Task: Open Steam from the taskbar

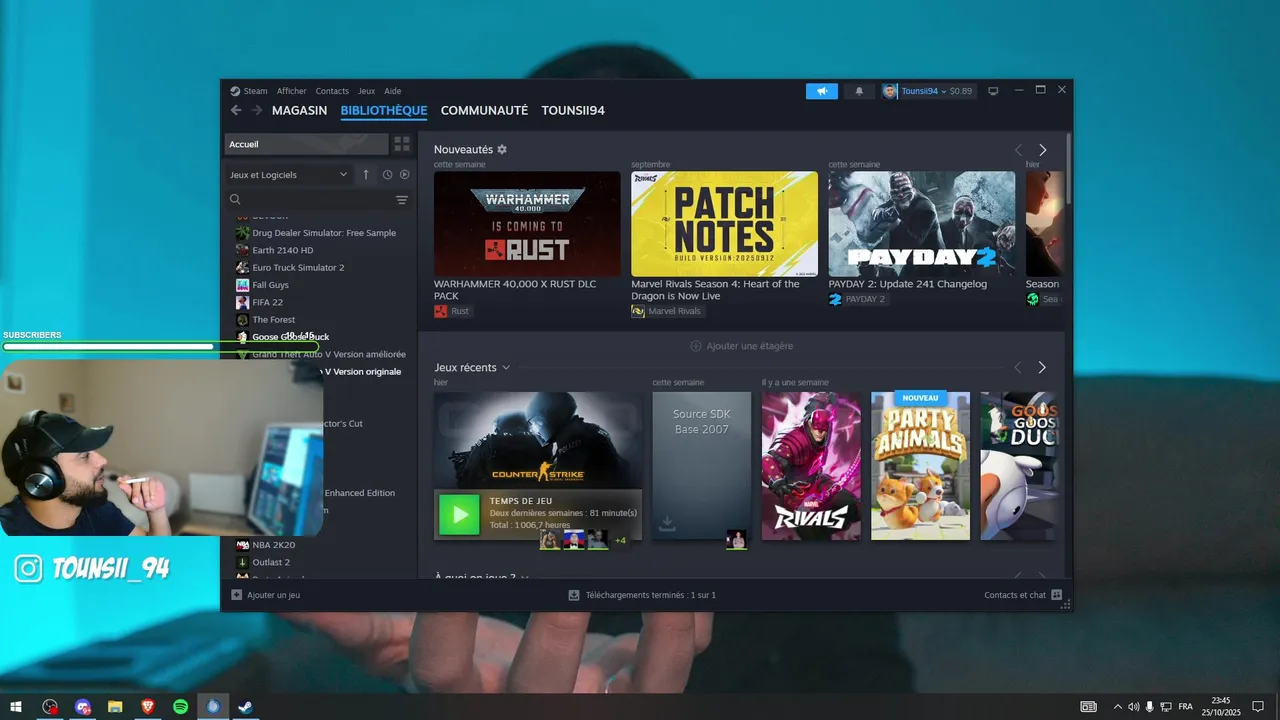Action: 245,707
